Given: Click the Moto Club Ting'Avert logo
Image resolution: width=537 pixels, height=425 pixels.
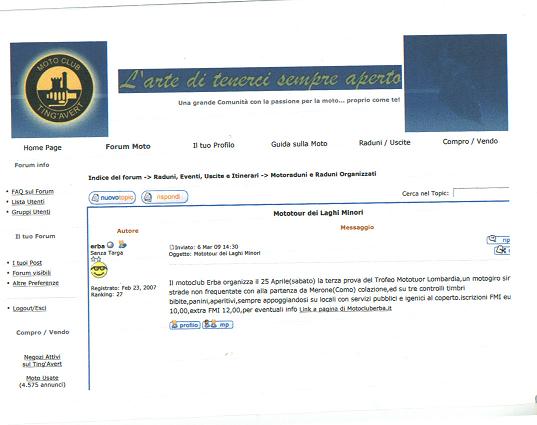Looking at the screenshot, I should [x=59, y=89].
